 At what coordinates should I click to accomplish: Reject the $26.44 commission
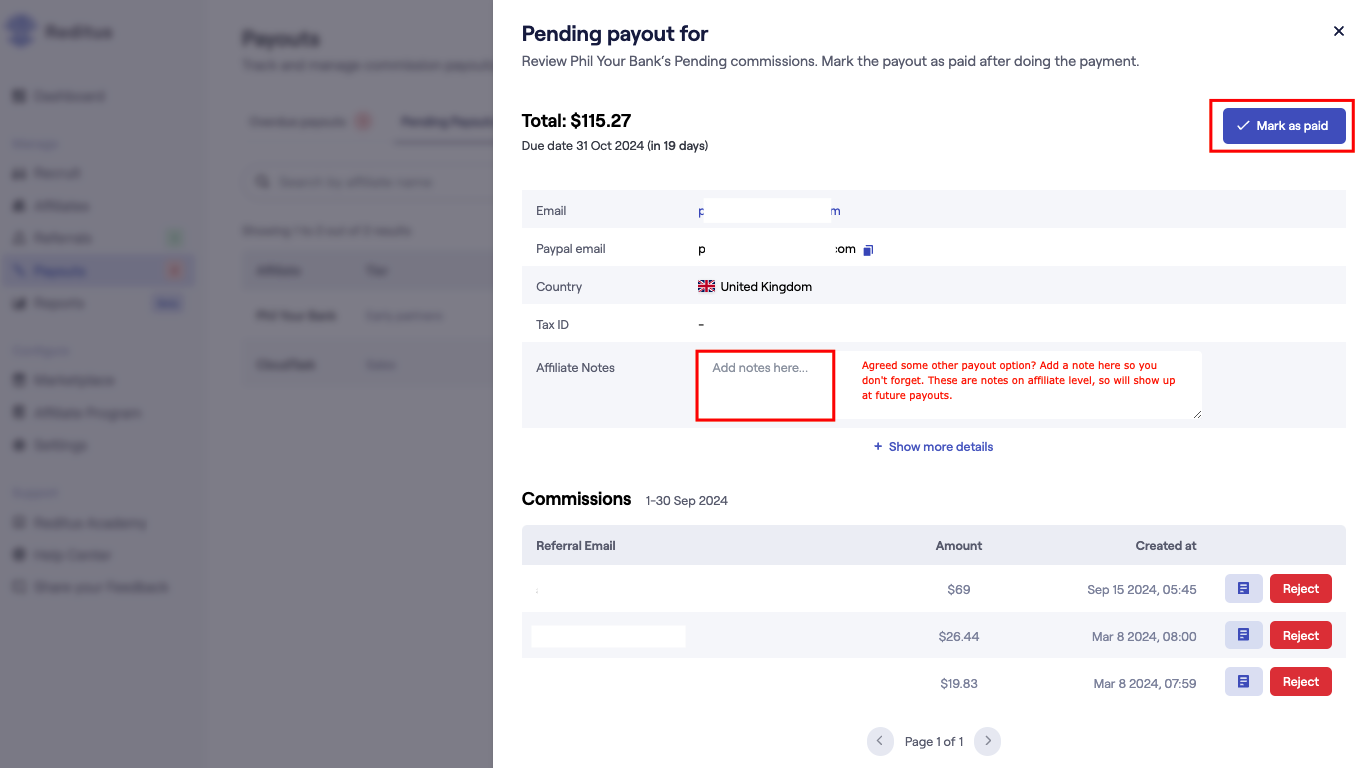pyautogui.click(x=1301, y=635)
